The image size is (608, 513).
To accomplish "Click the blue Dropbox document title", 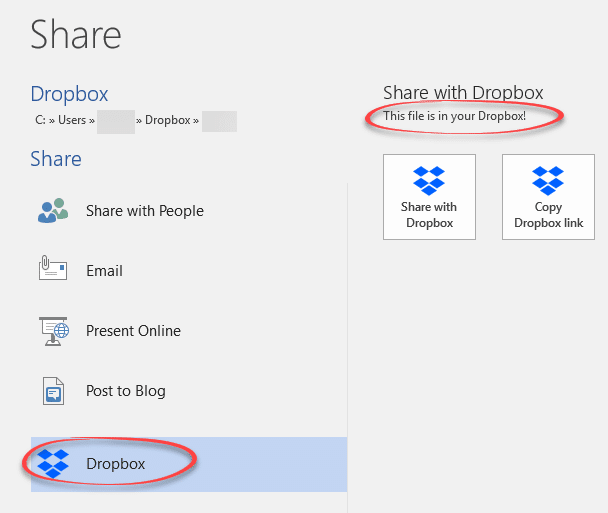I will tap(69, 94).
